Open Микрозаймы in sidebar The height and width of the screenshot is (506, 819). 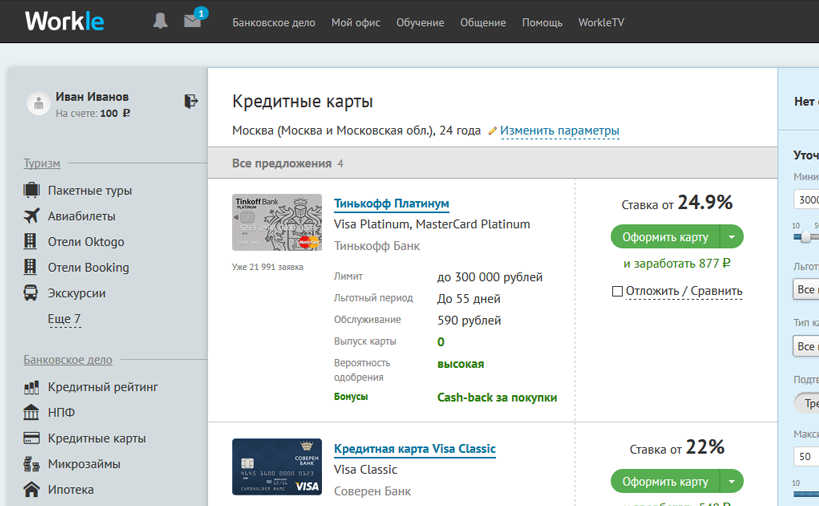(84, 464)
